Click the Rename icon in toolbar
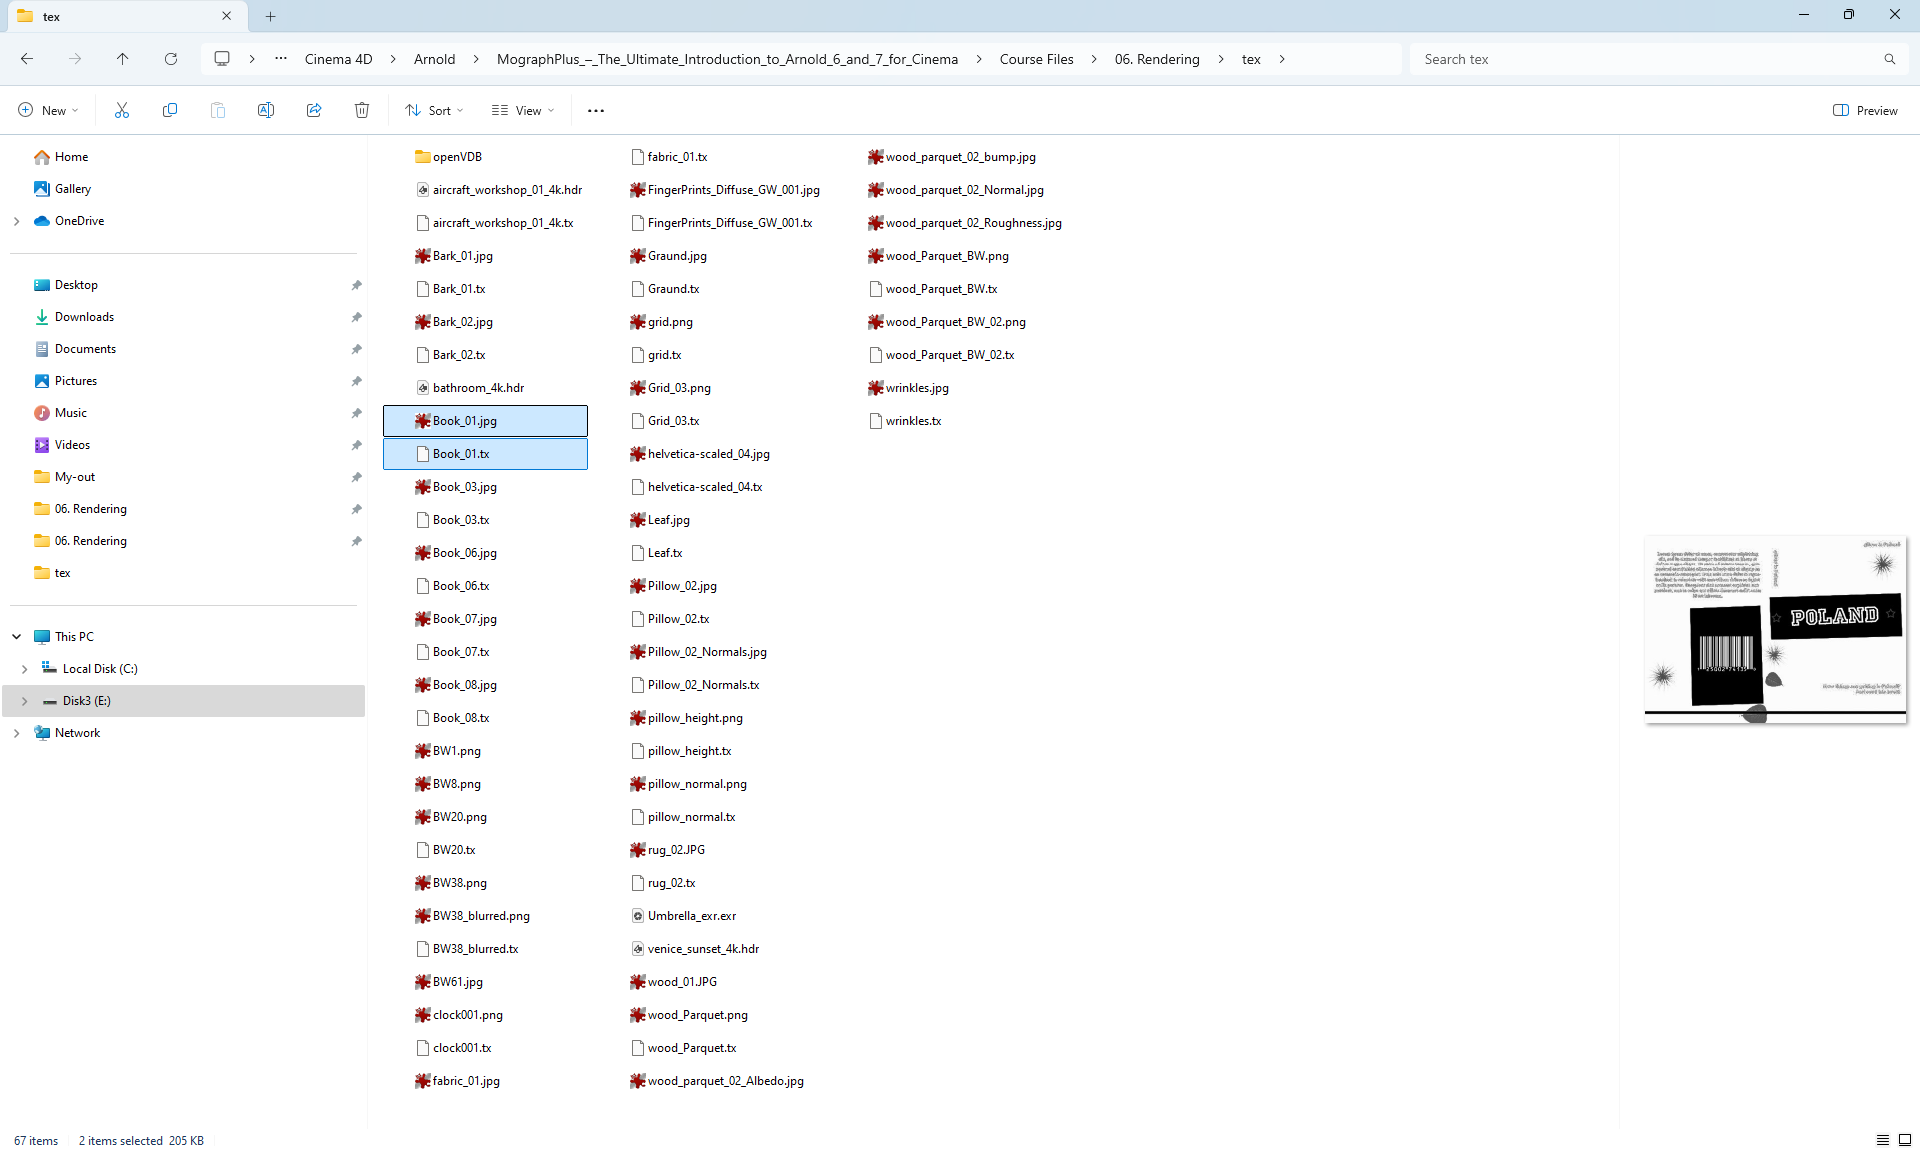This screenshot has height=1151, width=1920. [266, 110]
